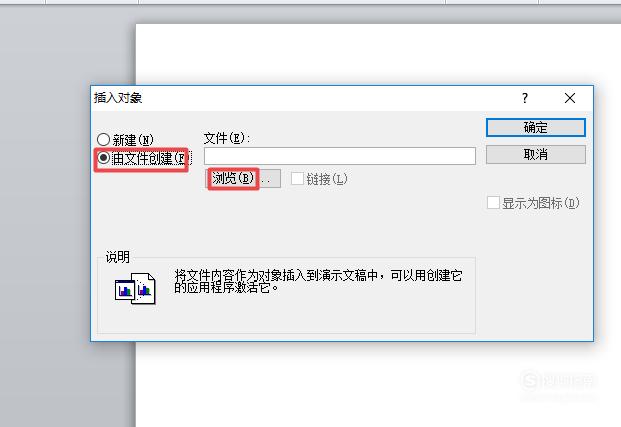This screenshot has width=621, height=427.
Task: Cancel the dialog with 取消
Action: pos(535,154)
